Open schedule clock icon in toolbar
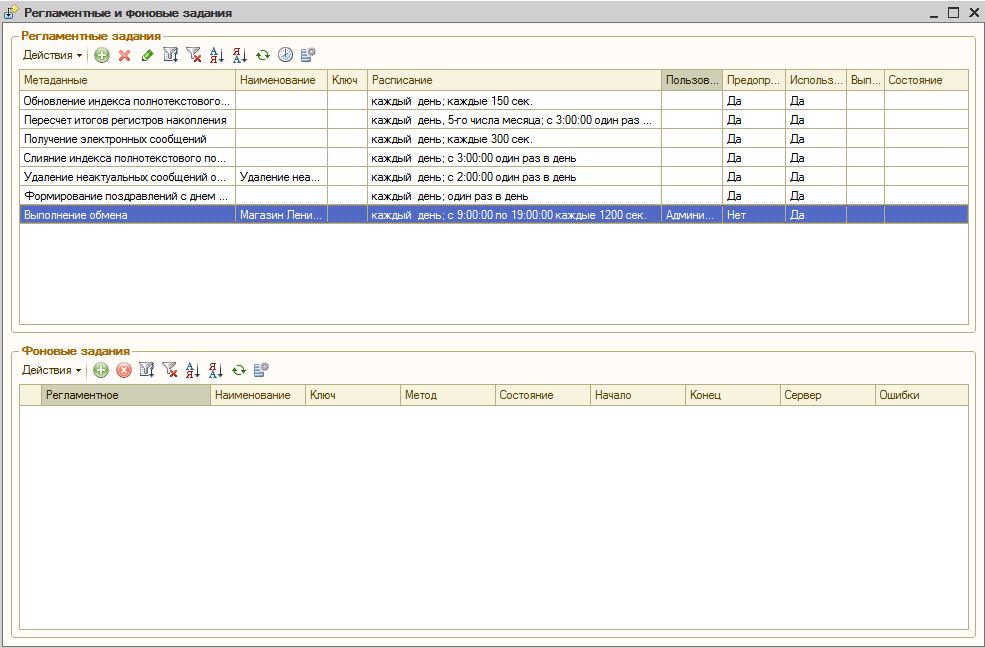 click(x=285, y=55)
